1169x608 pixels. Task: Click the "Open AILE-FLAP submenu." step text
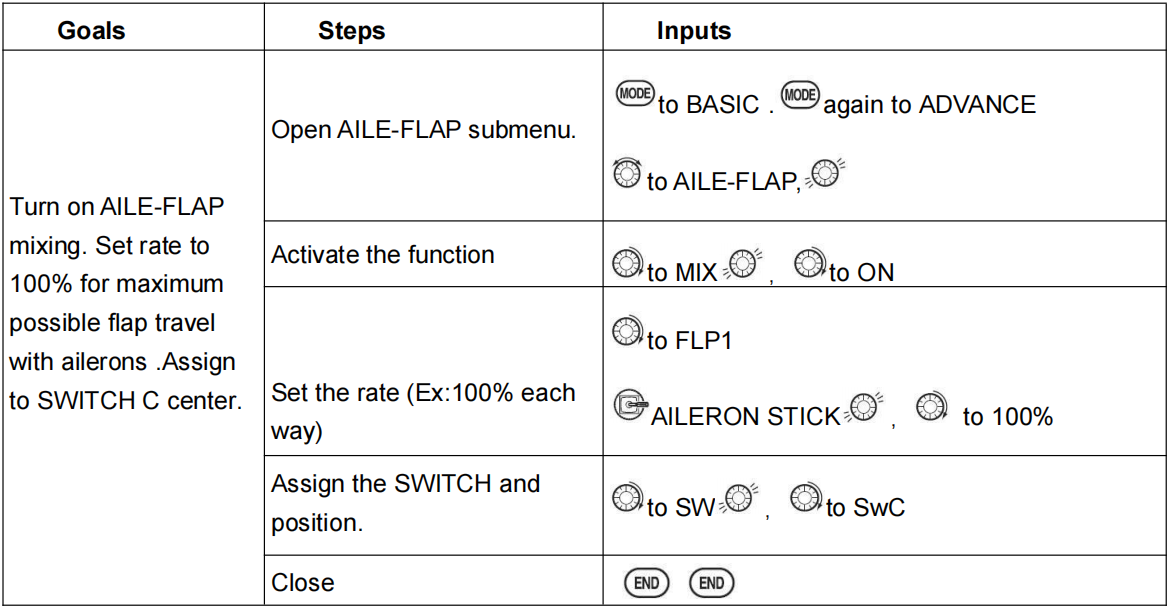424,130
